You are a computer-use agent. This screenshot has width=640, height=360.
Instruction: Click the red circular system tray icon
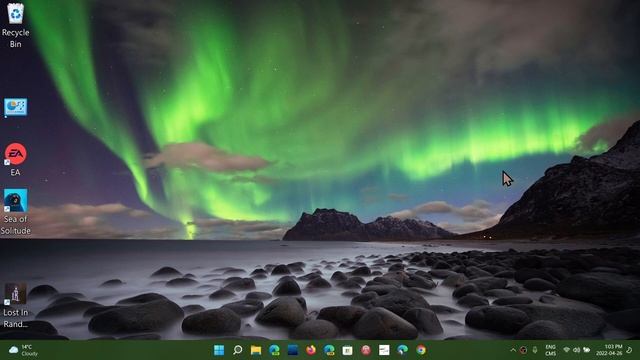523,350
